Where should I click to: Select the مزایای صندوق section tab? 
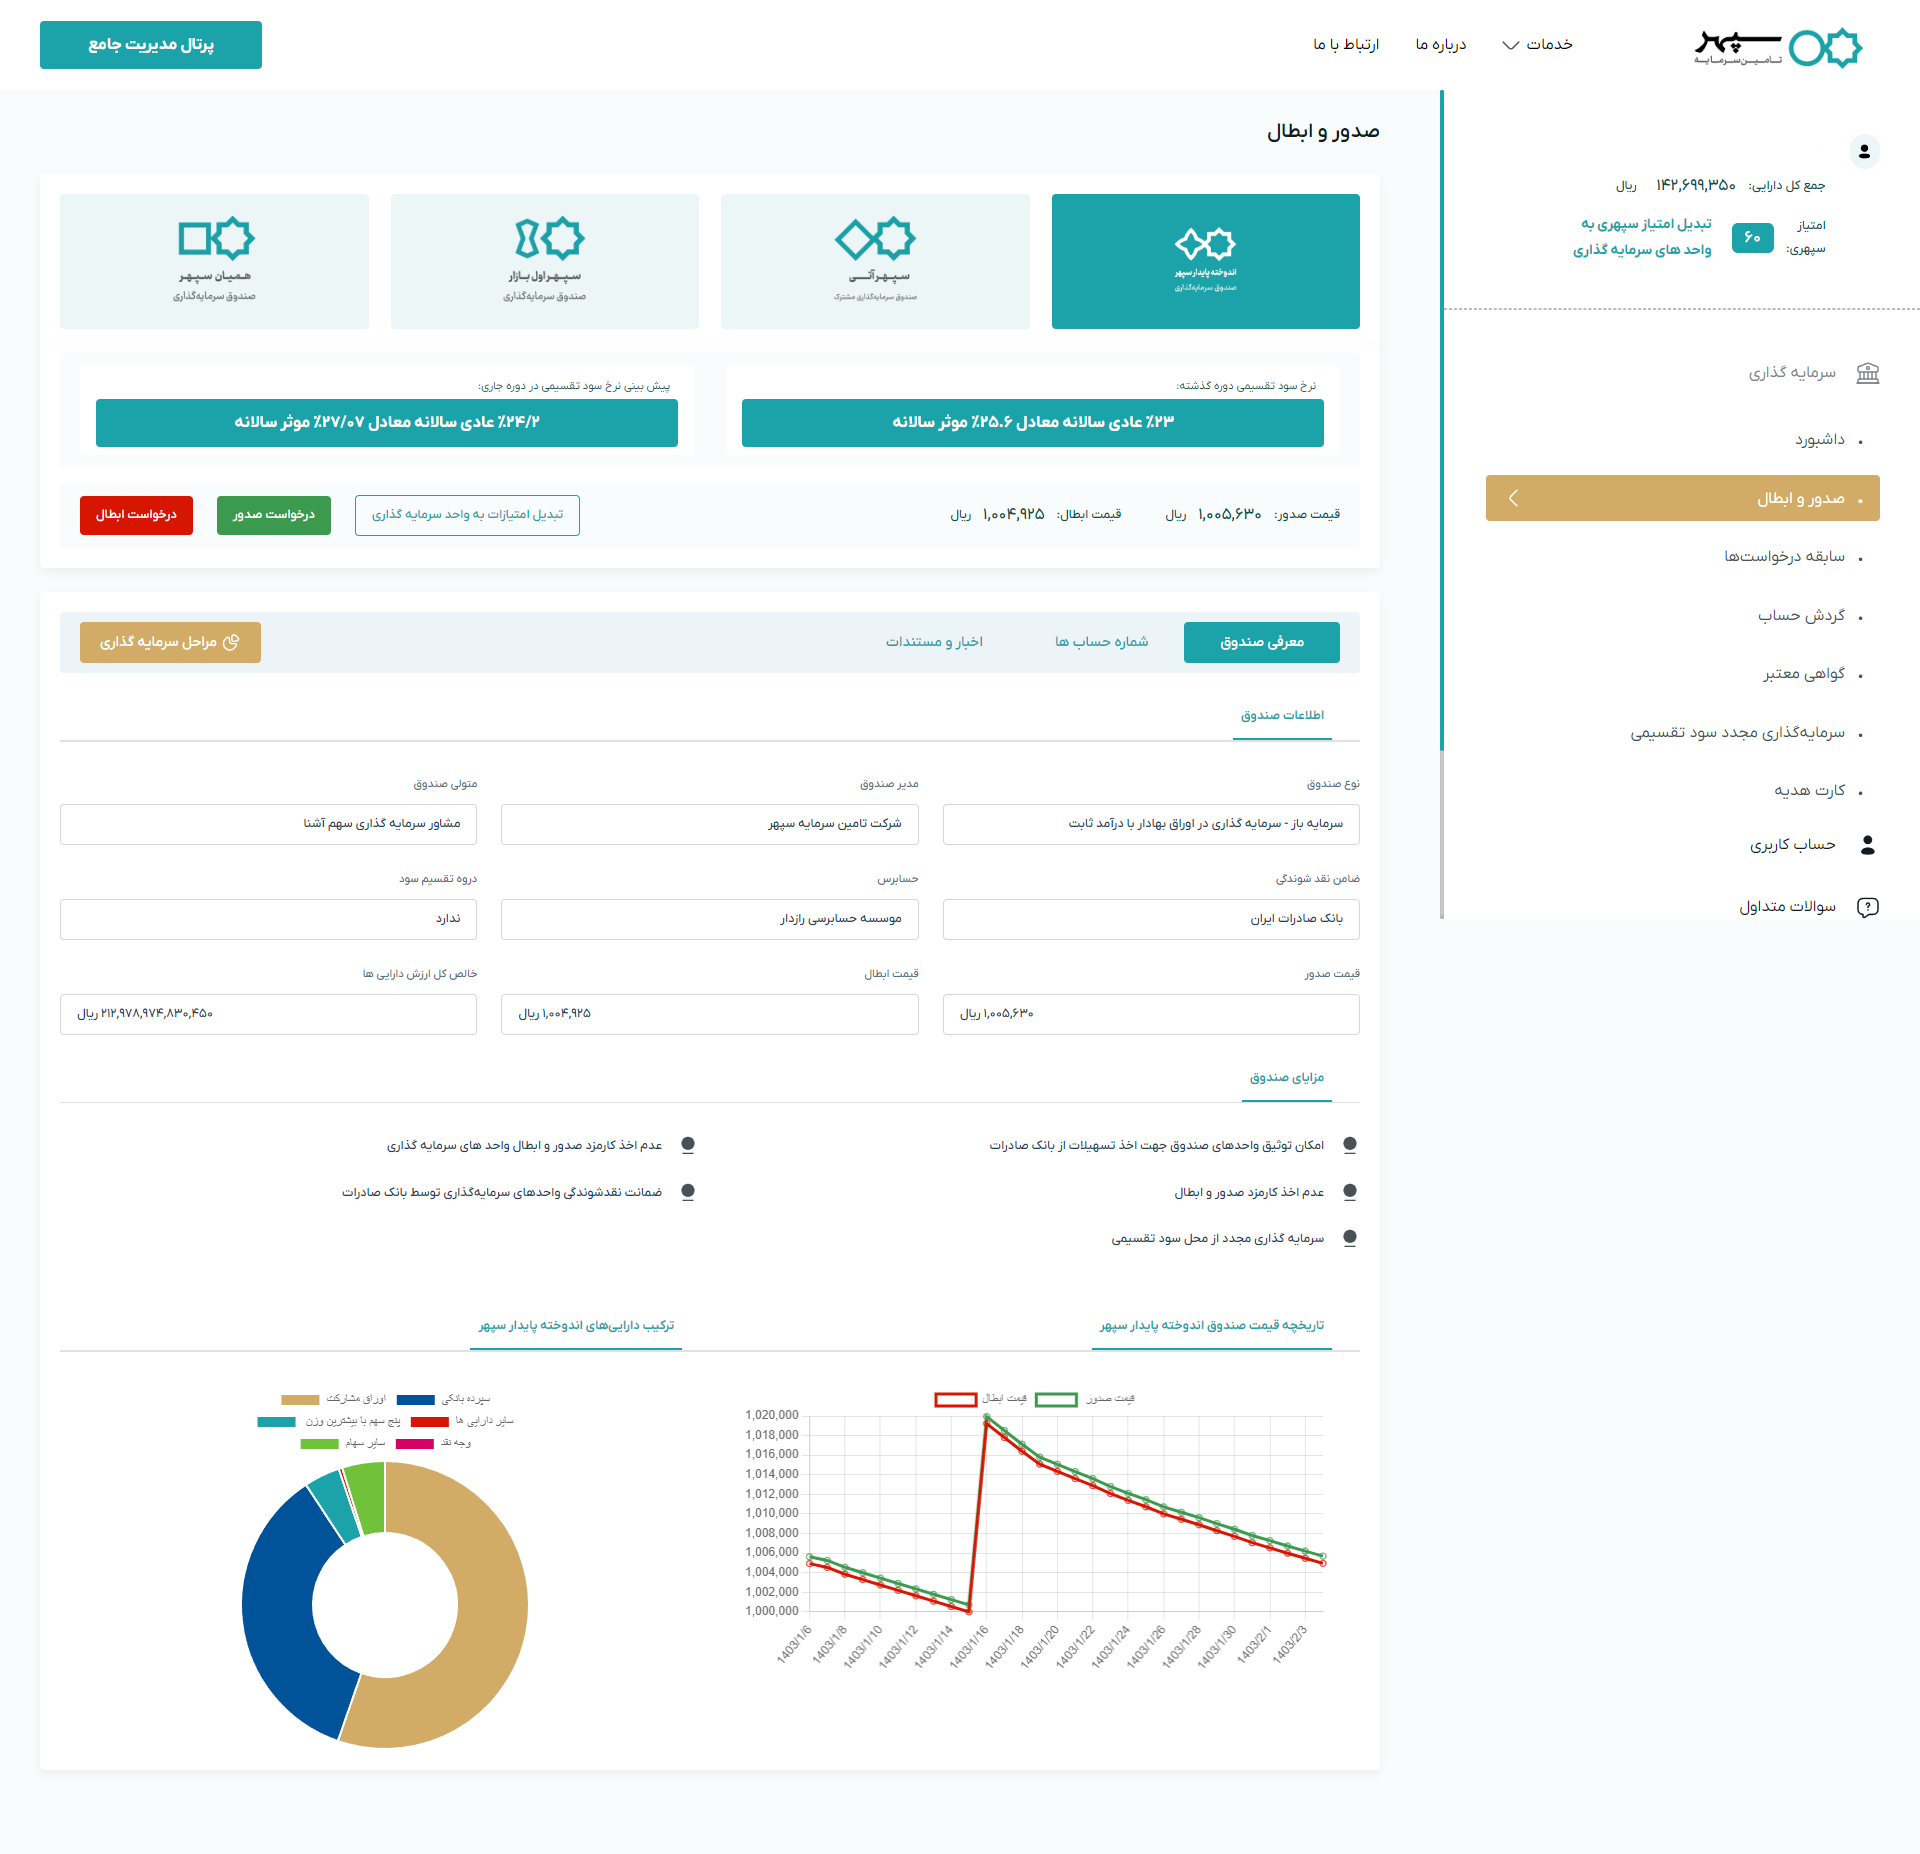pyautogui.click(x=1287, y=1078)
